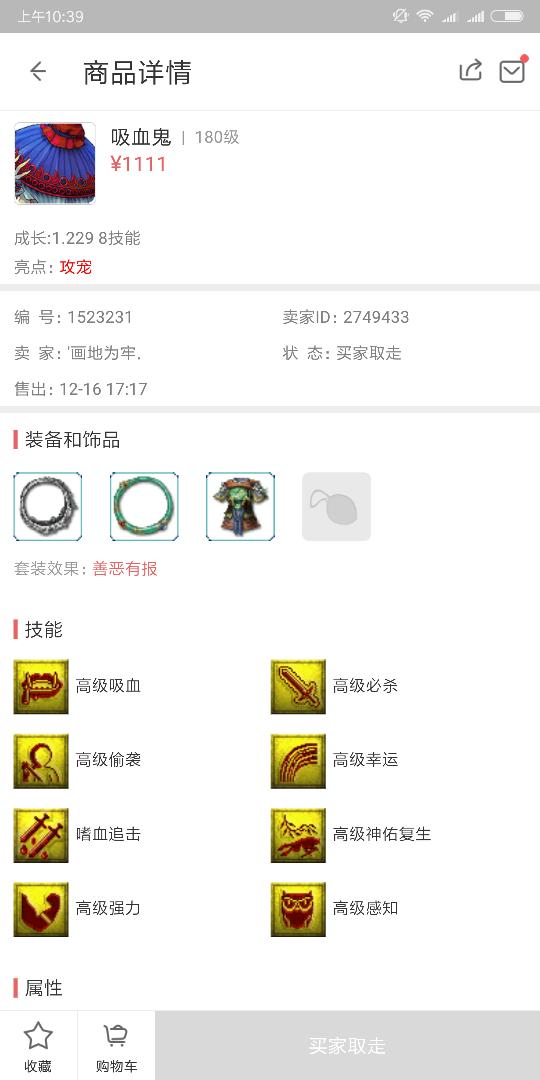Select the armor equipment icon

[x=240, y=506]
